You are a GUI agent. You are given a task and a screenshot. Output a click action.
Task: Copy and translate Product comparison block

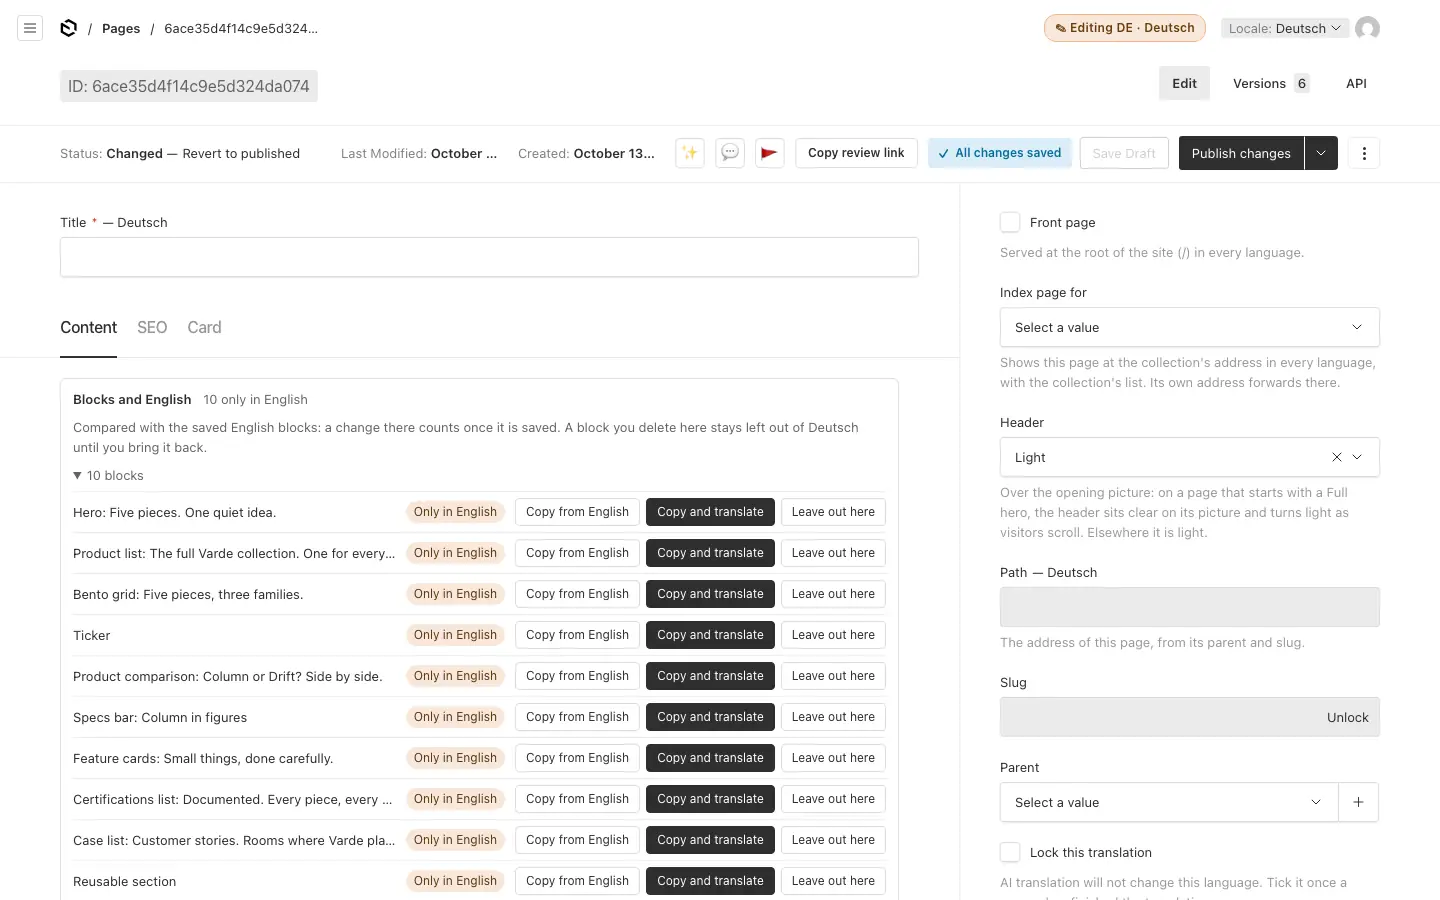[x=710, y=676]
